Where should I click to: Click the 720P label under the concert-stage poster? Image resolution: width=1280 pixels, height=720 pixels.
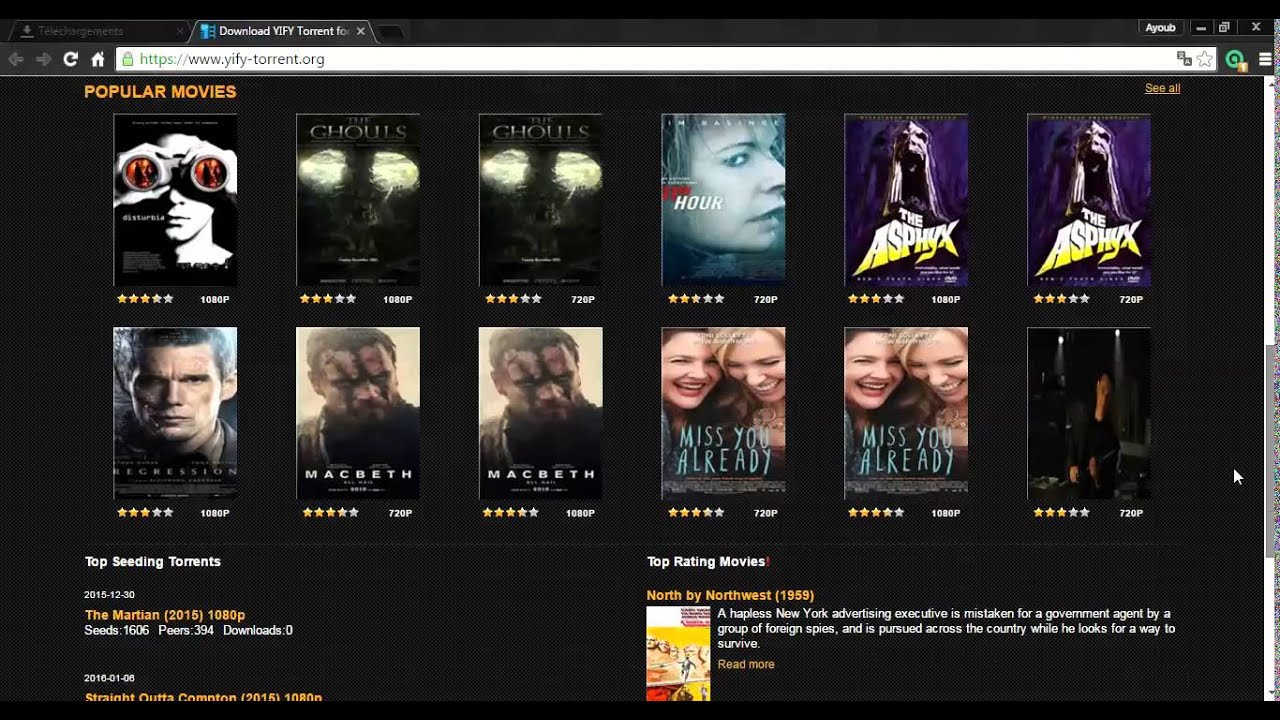(x=1131, y=513)
